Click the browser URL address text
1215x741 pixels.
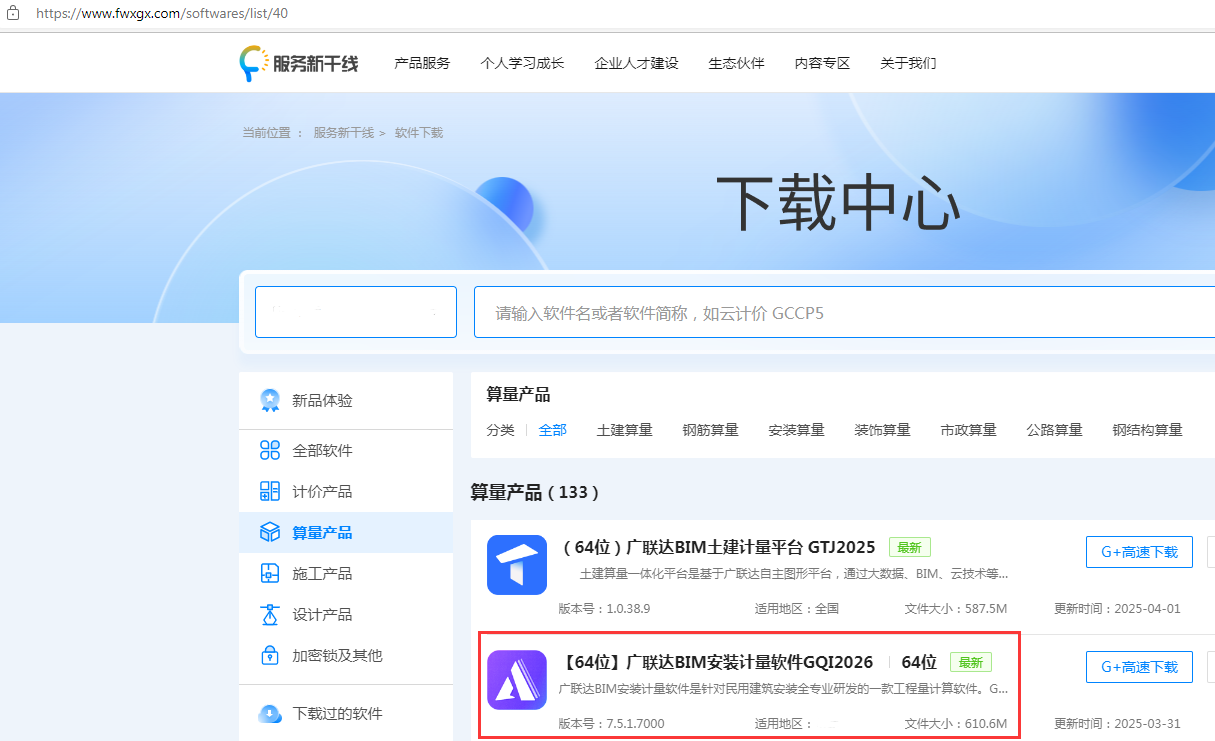pyautogui.click(x=162, y=15)
